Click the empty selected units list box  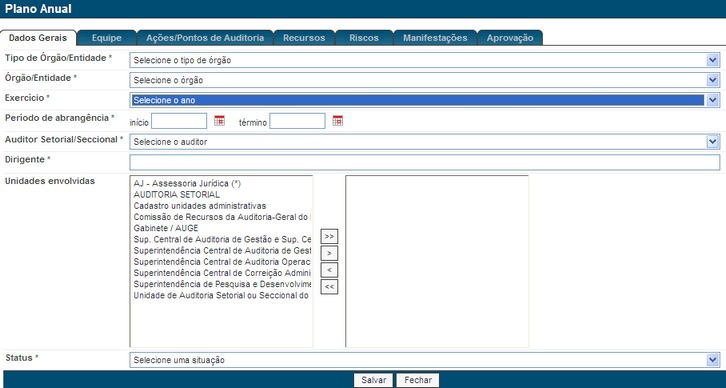(437, 261)
